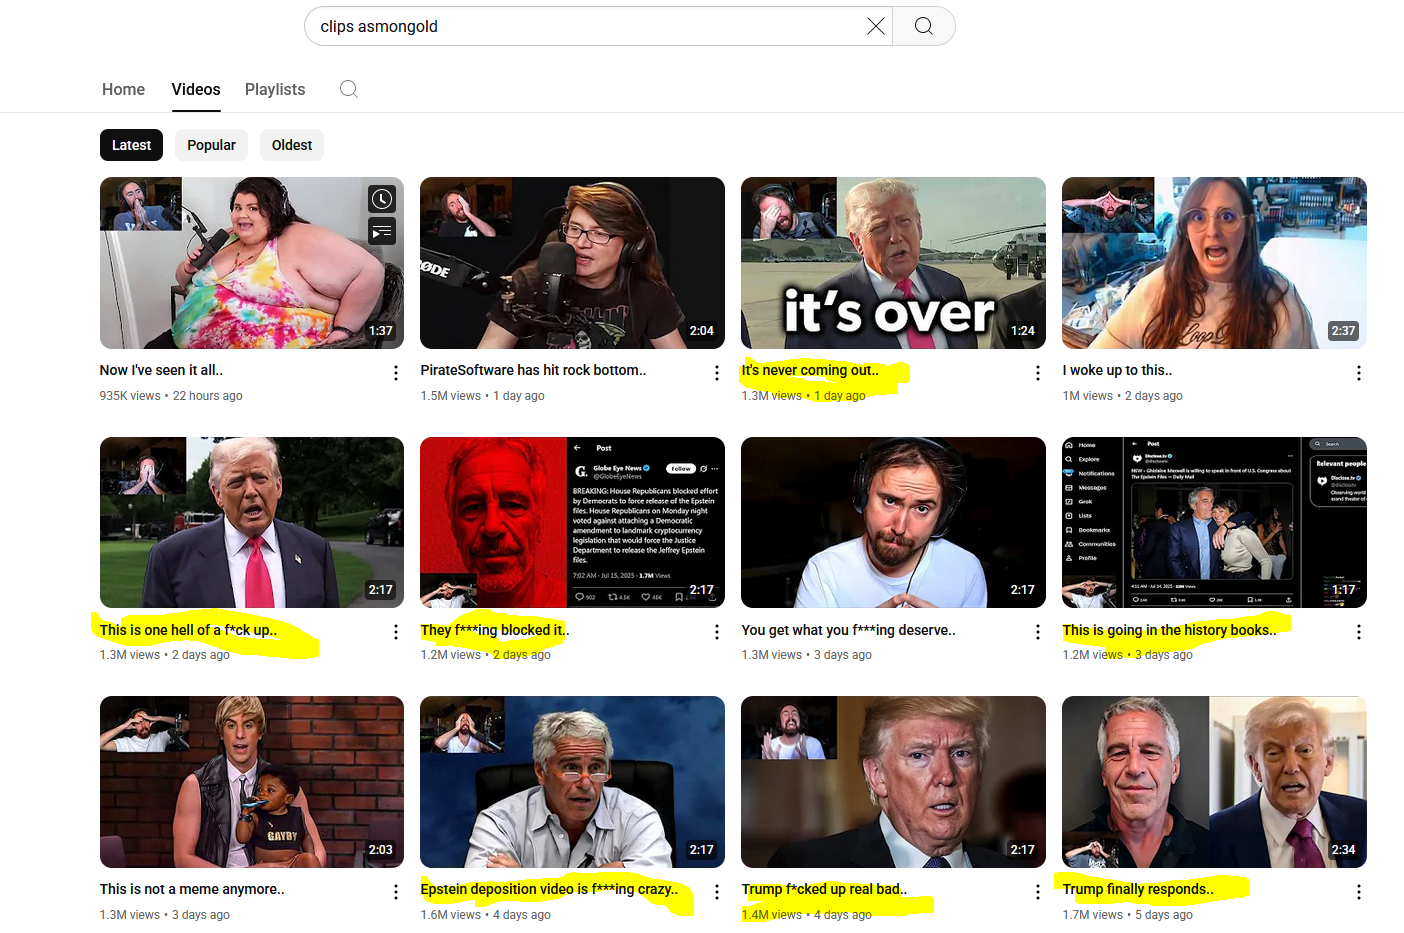
Task: Click '1.5M views • 1 day ago' text
Action: 482,396
